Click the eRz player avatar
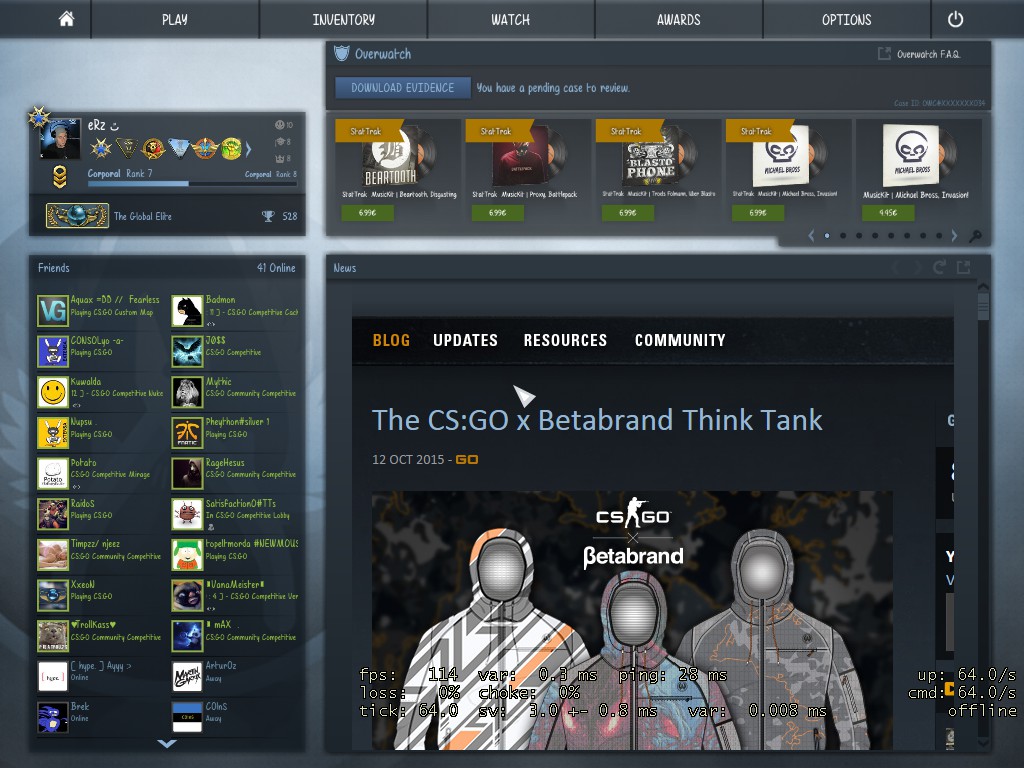Screen dimensions: 1024x768 point(60,138)
